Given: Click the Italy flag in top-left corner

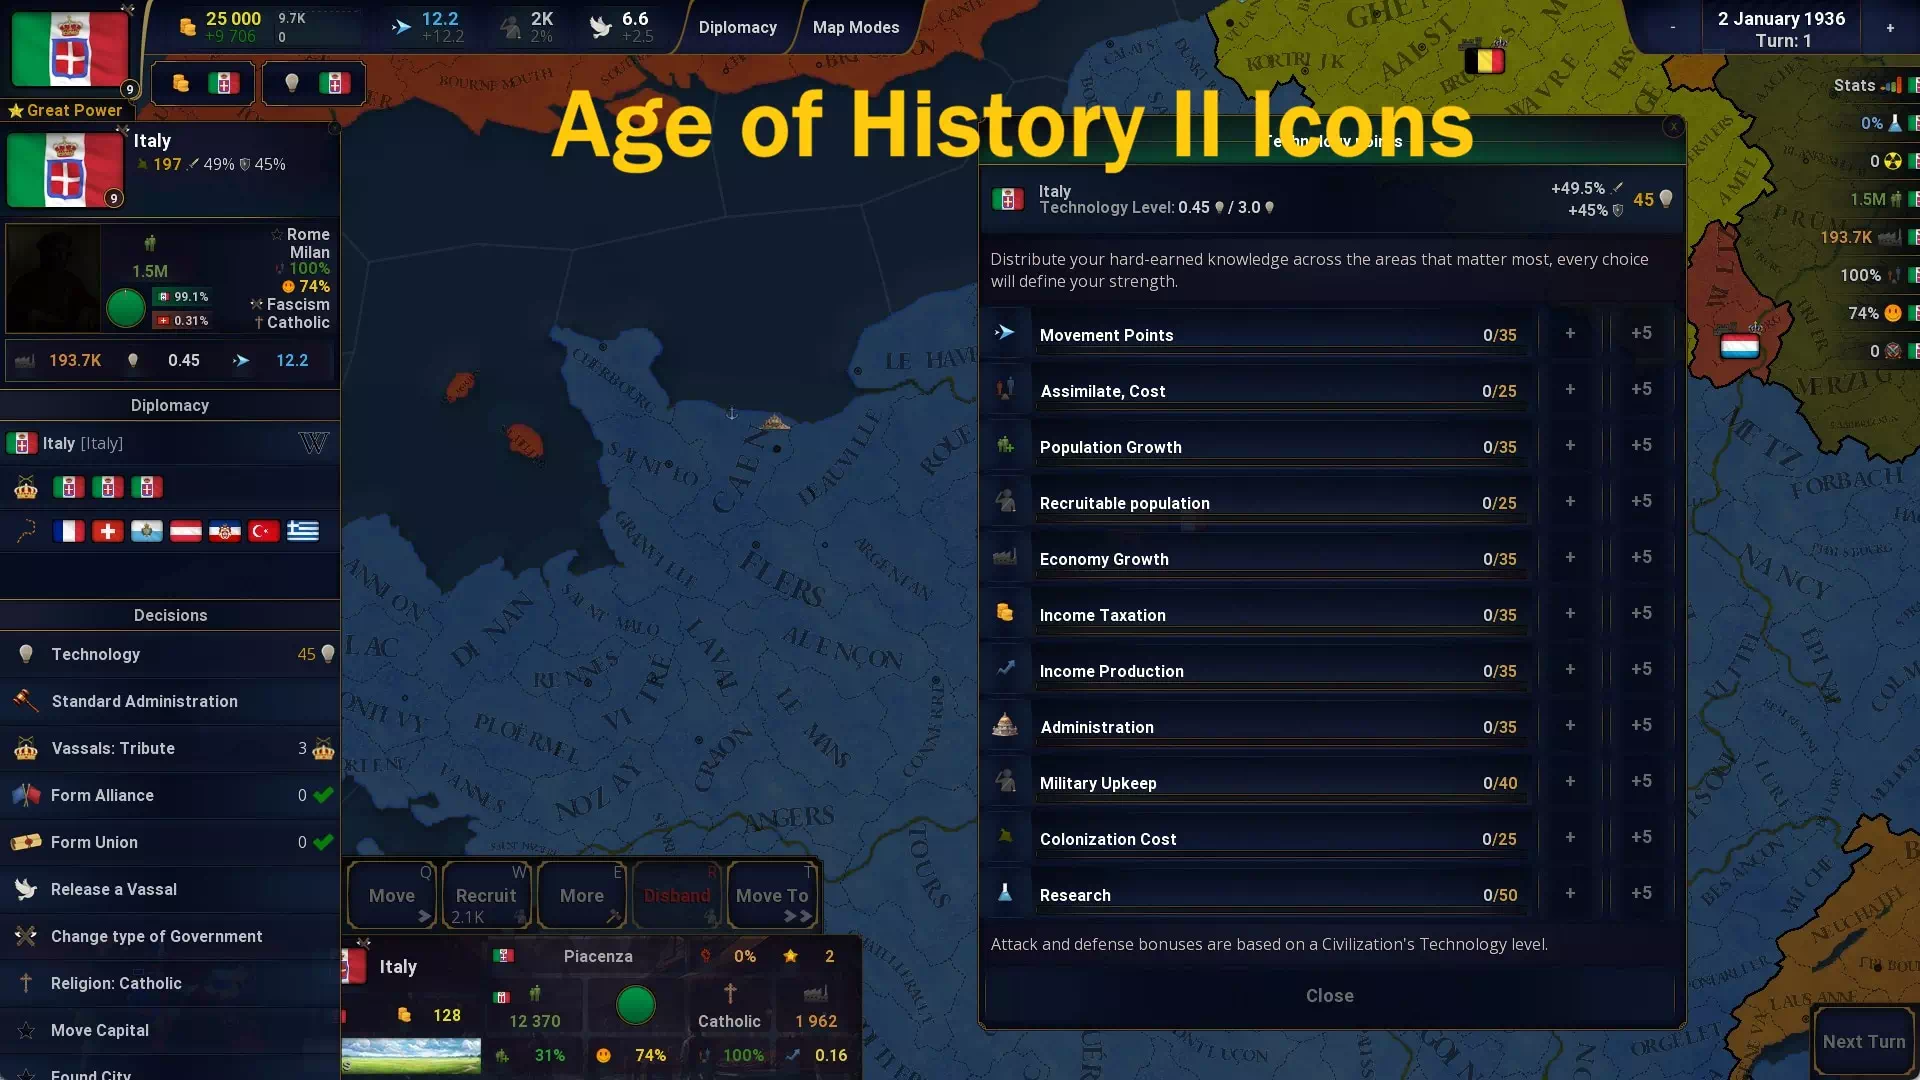Looking at the screenshot, I should 69,49.
